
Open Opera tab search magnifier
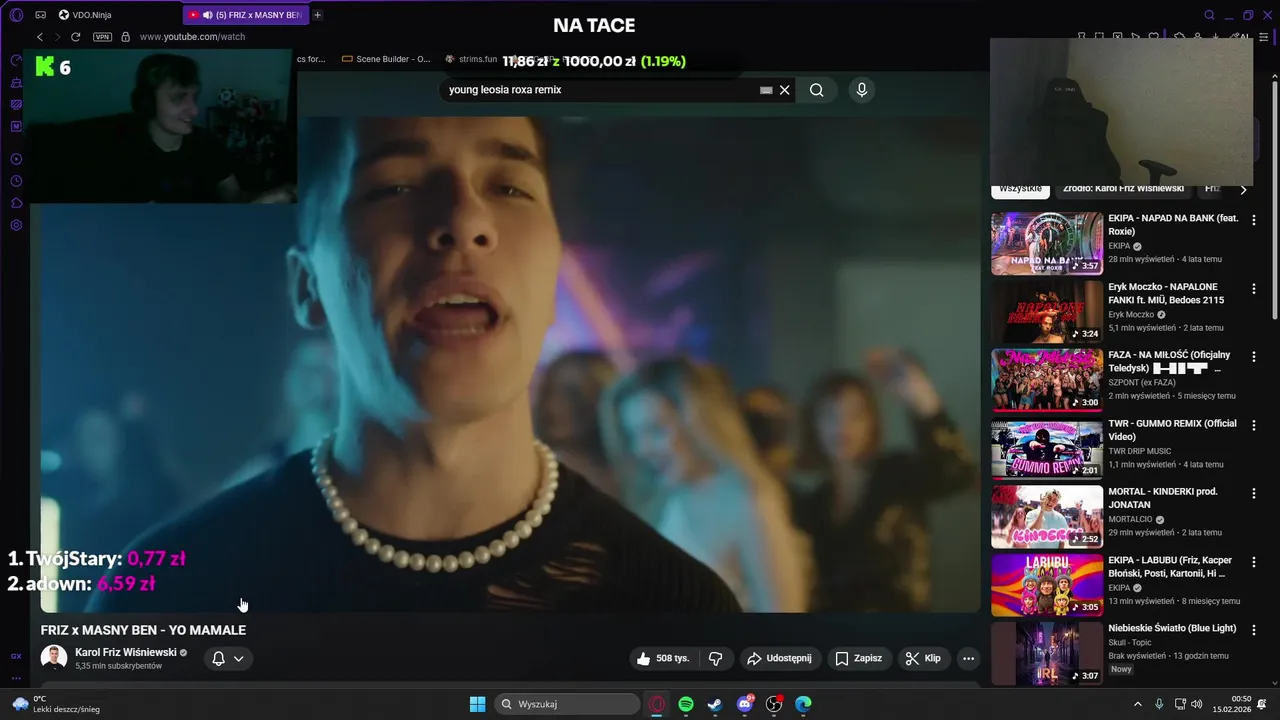1209,15
